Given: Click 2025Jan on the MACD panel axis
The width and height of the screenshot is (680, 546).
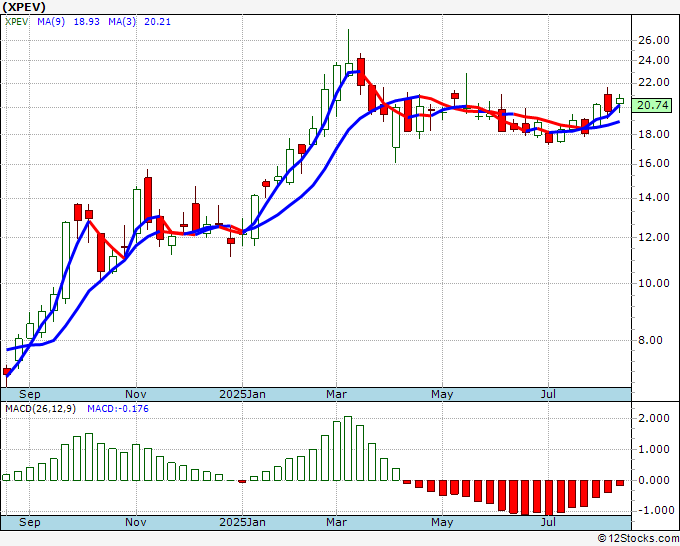Looking at the screenshot, I should click(242, 522).
